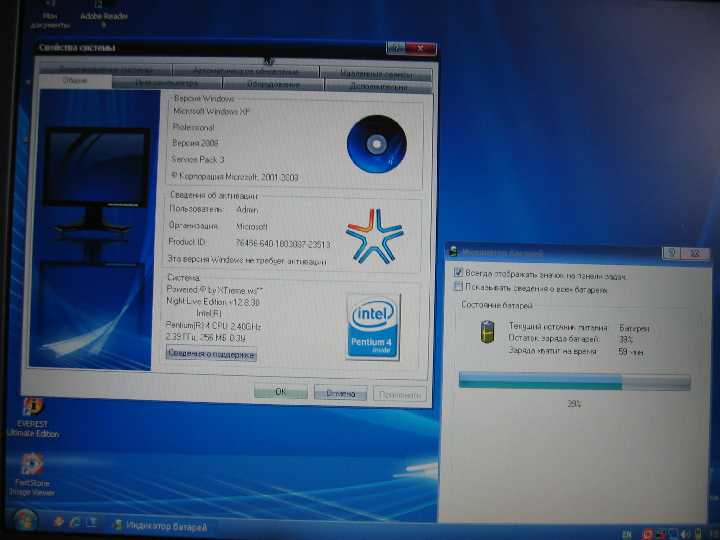Click help button in System Properties title bar
This screenshot has height=540, width=720.
coord(395,48)
